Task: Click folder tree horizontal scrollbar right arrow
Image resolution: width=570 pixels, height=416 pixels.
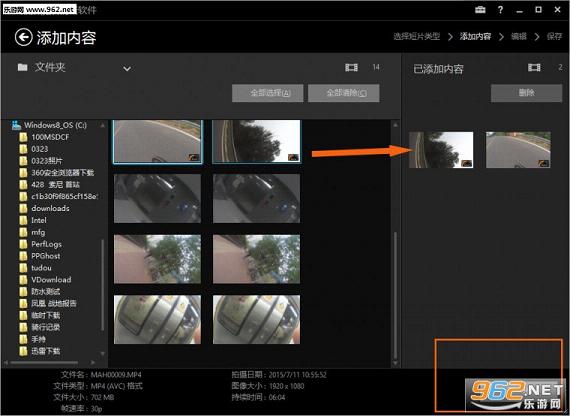Action: [93, 363]
